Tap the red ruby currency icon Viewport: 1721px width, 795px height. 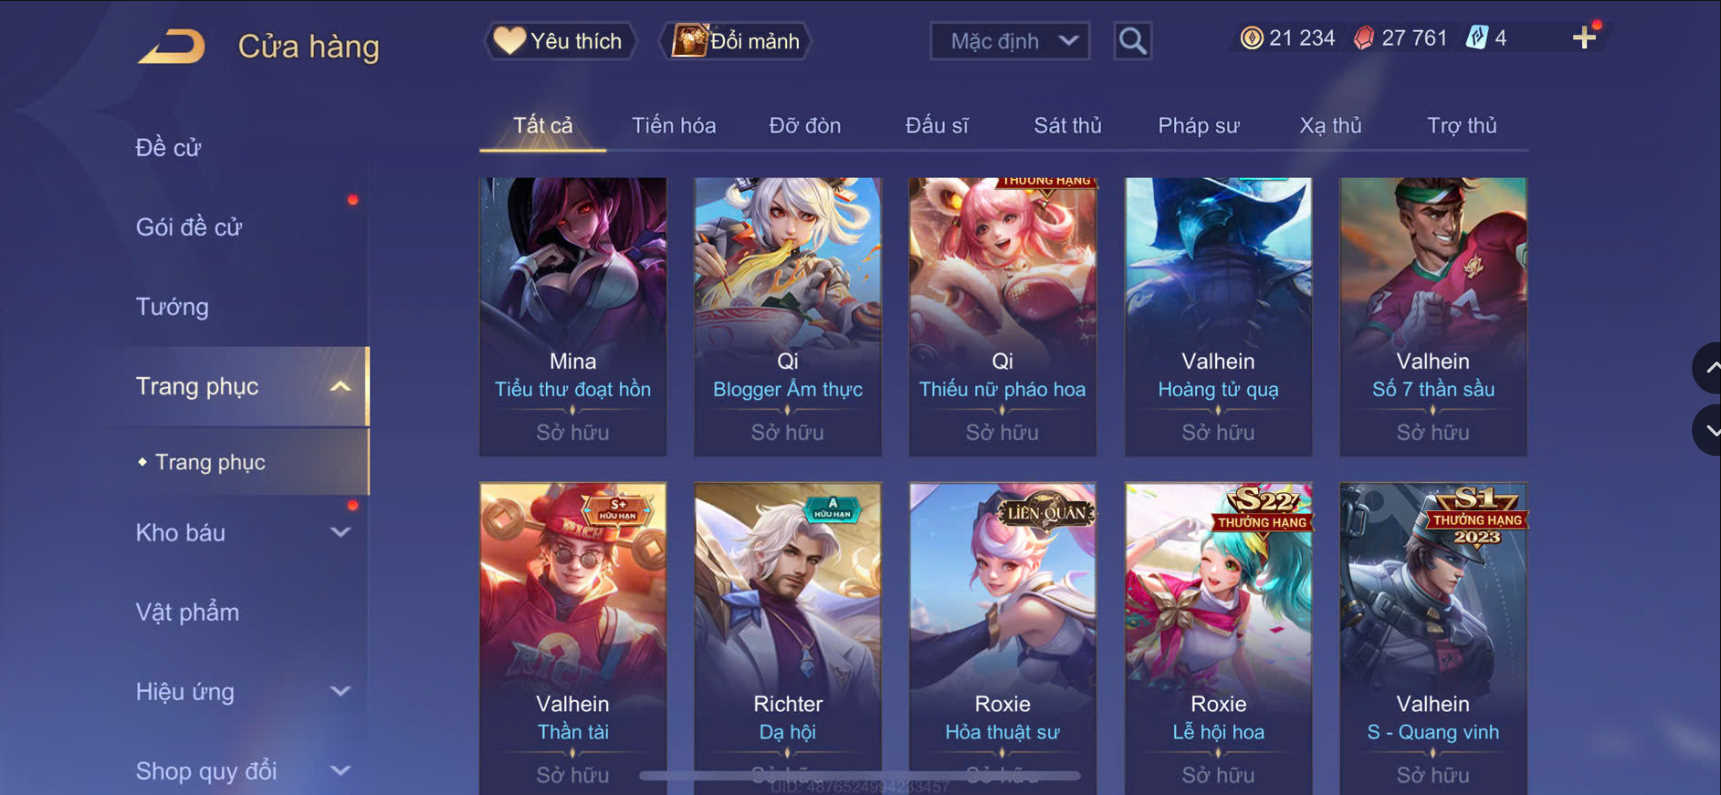coord(1363,38)
